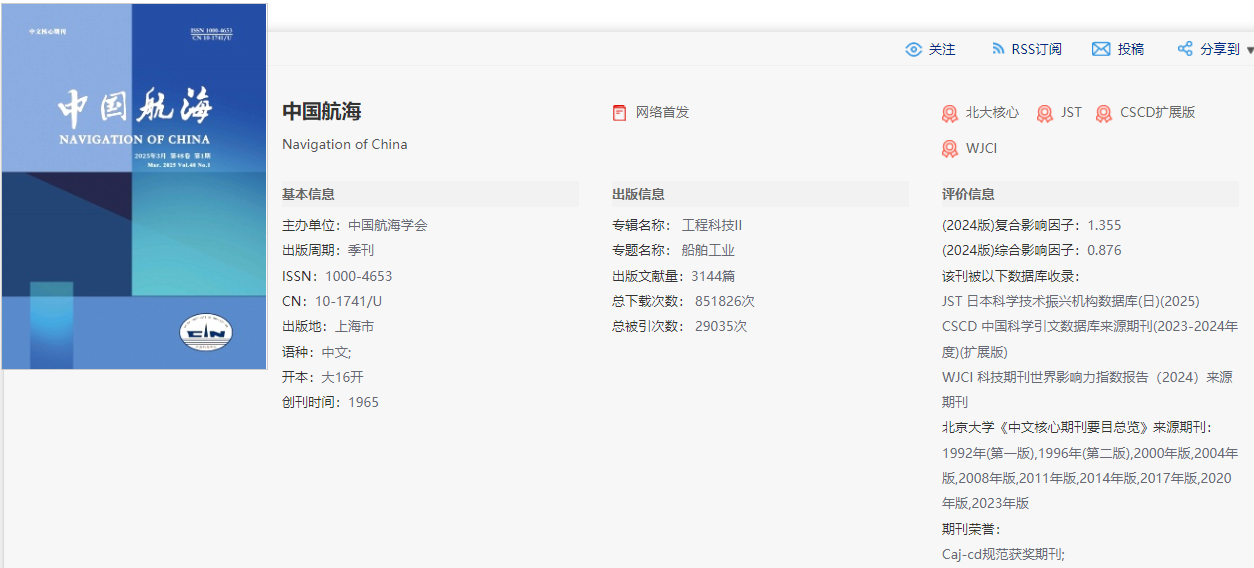Click the 北大核心 label text
1254x568 pixels.
tap(992, 112)
